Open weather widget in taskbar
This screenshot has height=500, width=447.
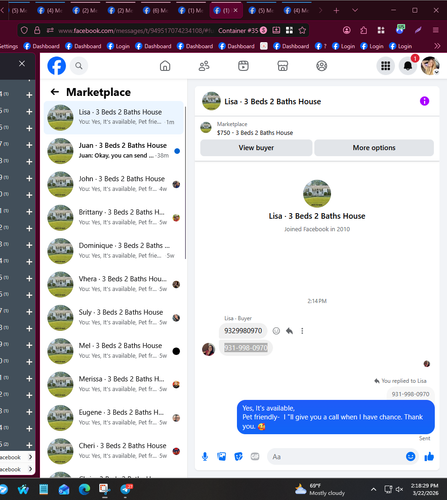point(320,489)
